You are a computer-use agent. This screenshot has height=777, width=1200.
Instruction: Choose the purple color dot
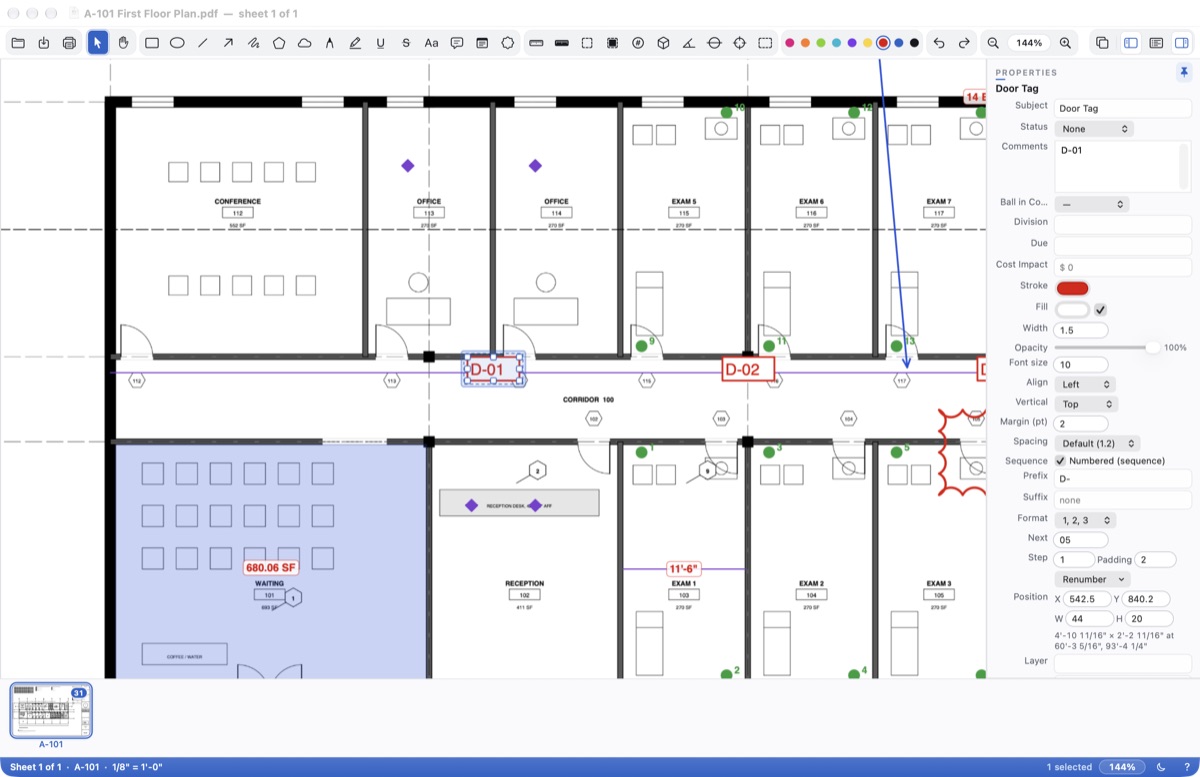click(x=851, y=43)
